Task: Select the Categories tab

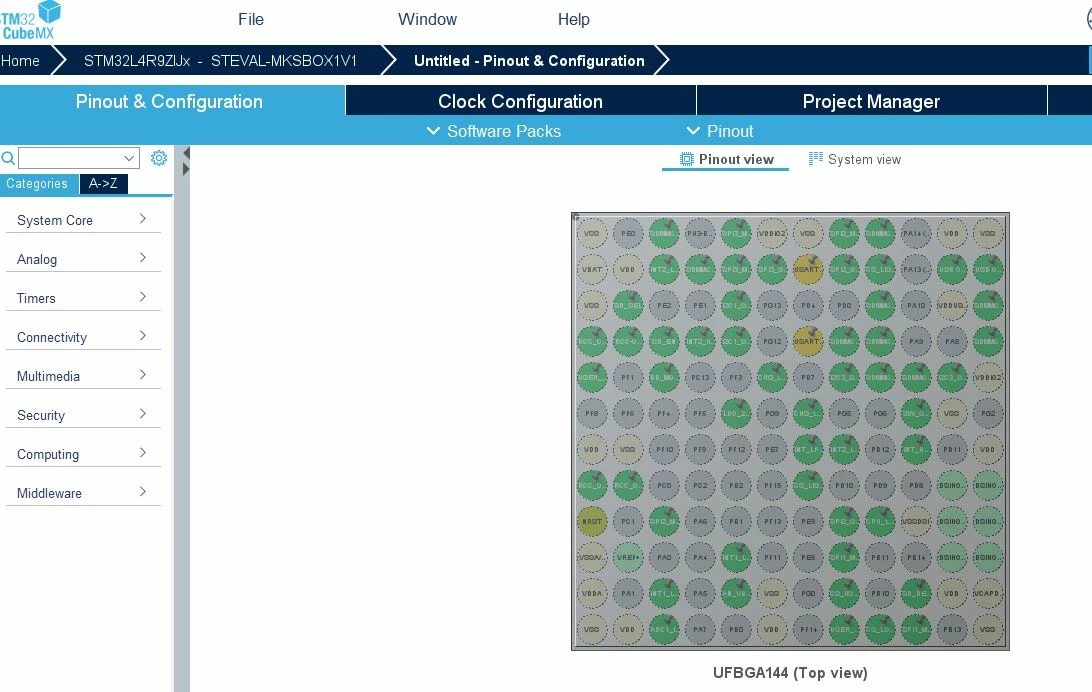Action: point(37,184)
